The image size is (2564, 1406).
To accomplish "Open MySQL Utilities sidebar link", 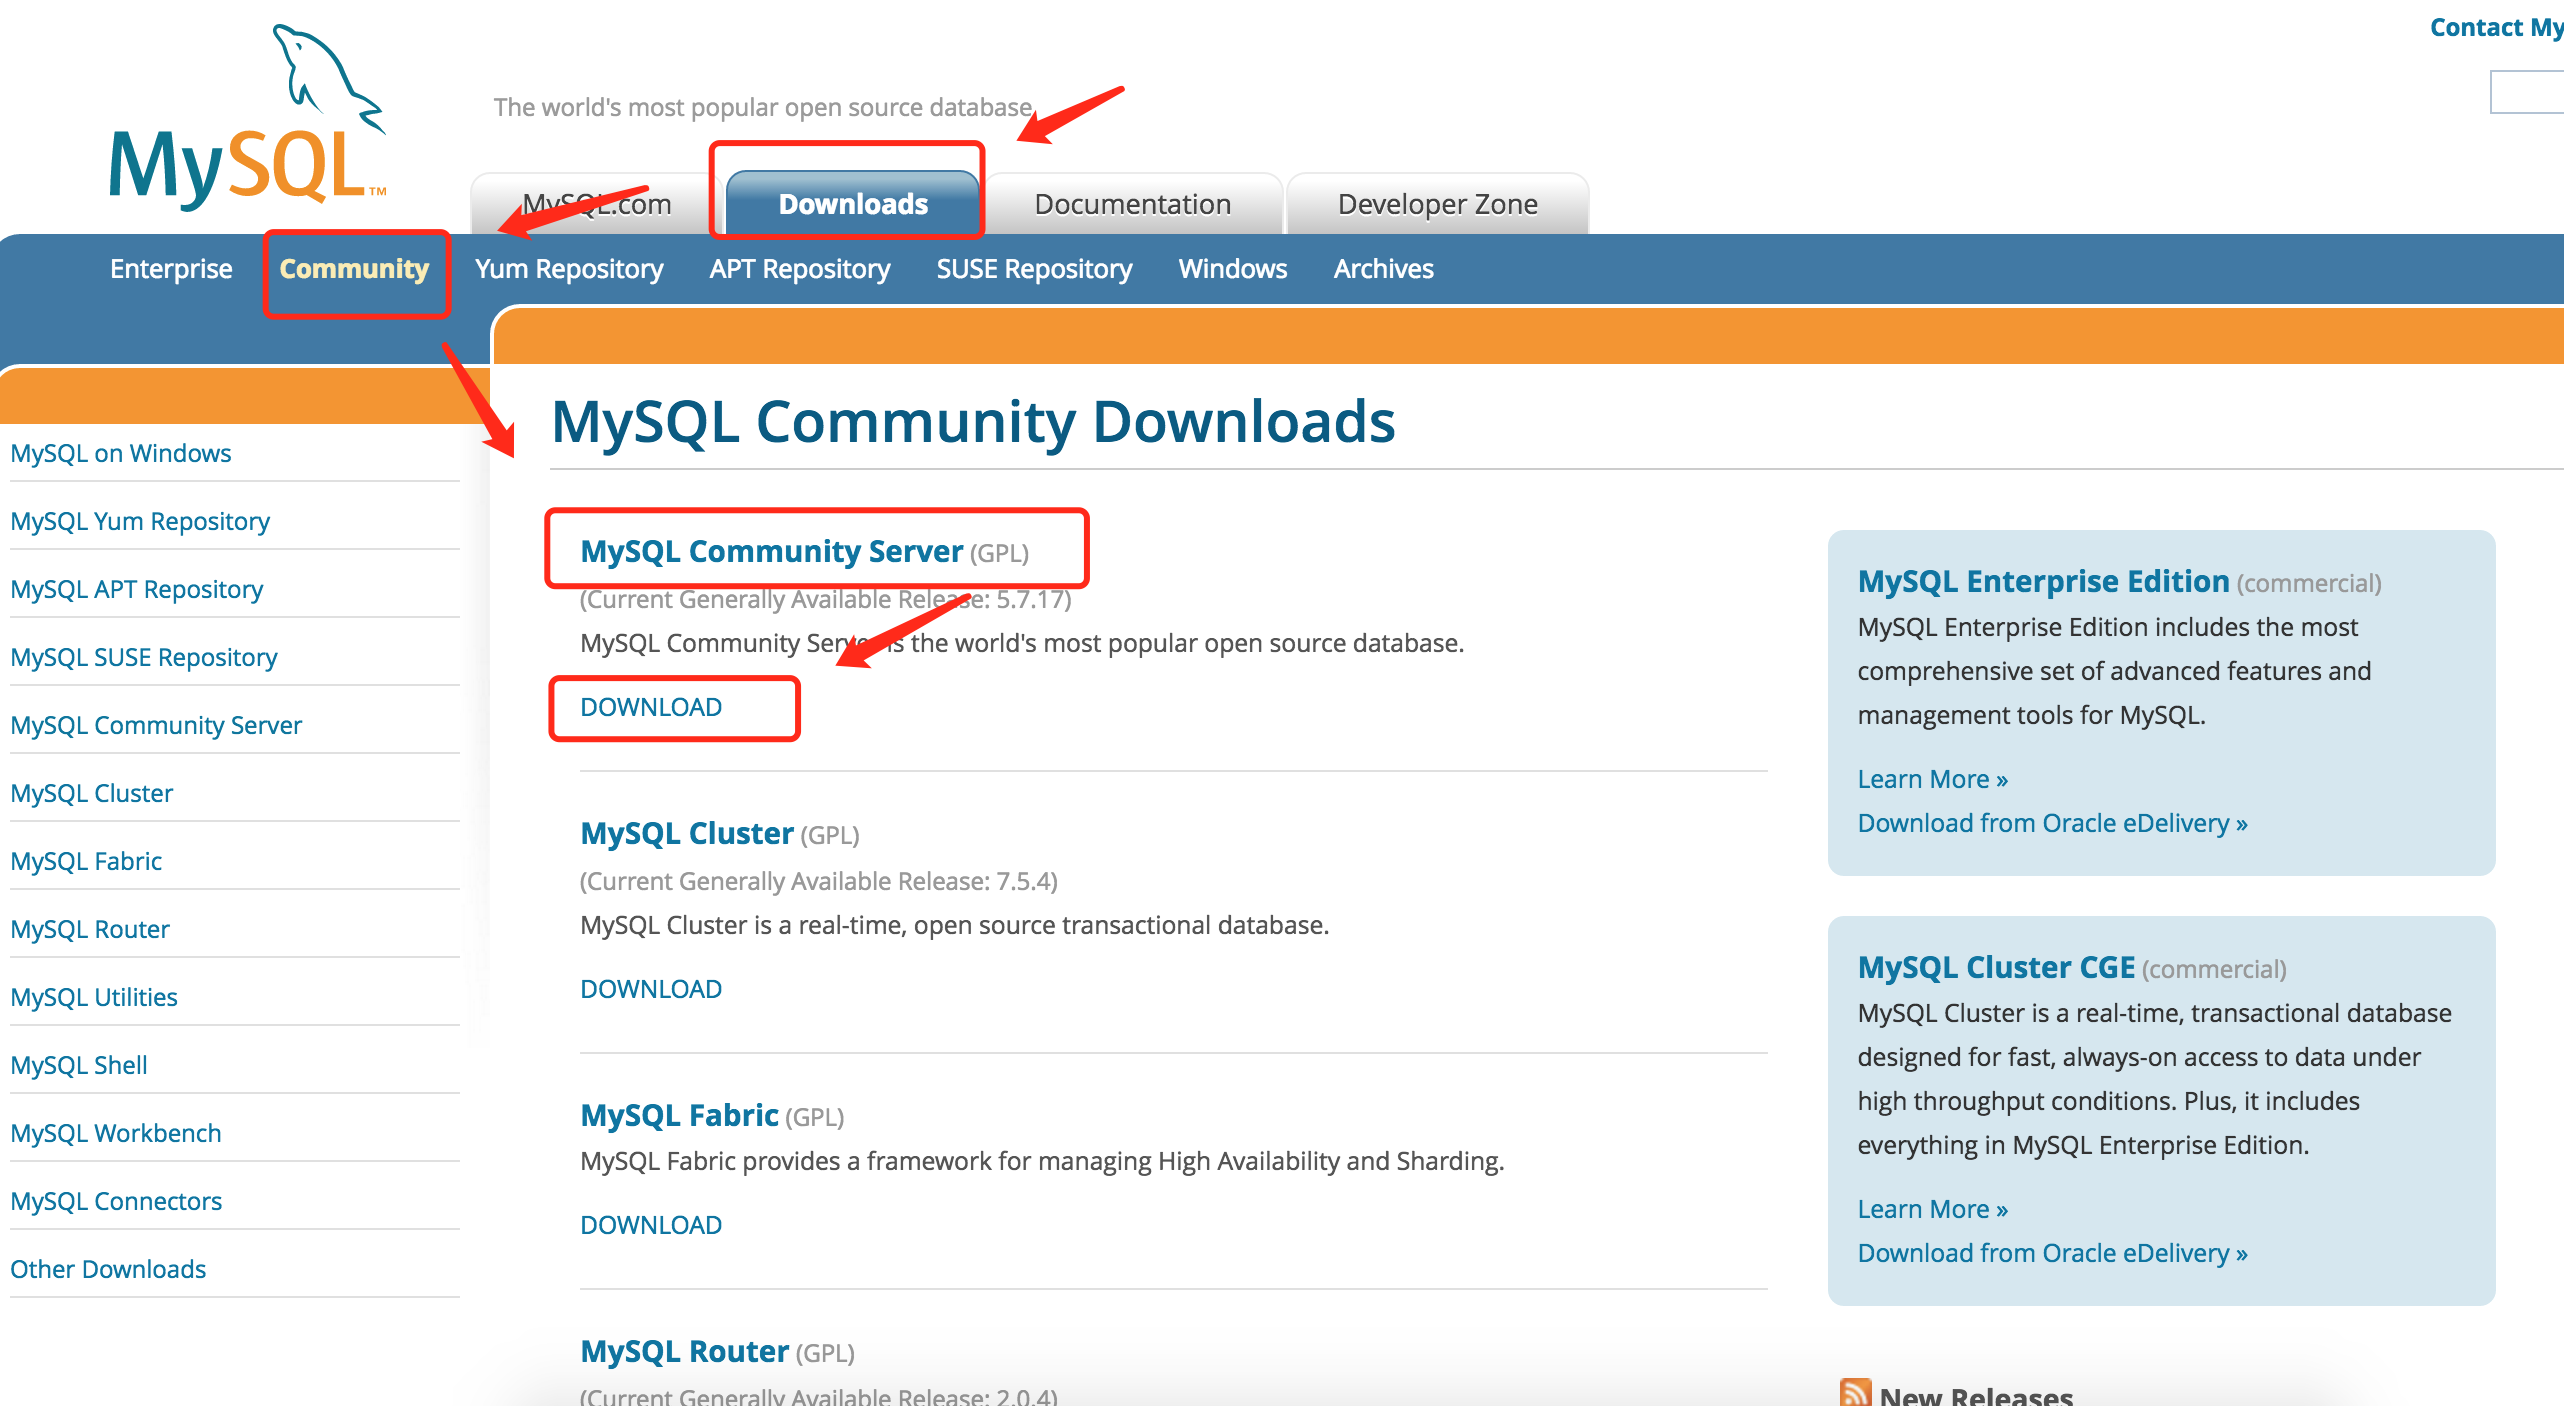I will (x=94, y=997).
